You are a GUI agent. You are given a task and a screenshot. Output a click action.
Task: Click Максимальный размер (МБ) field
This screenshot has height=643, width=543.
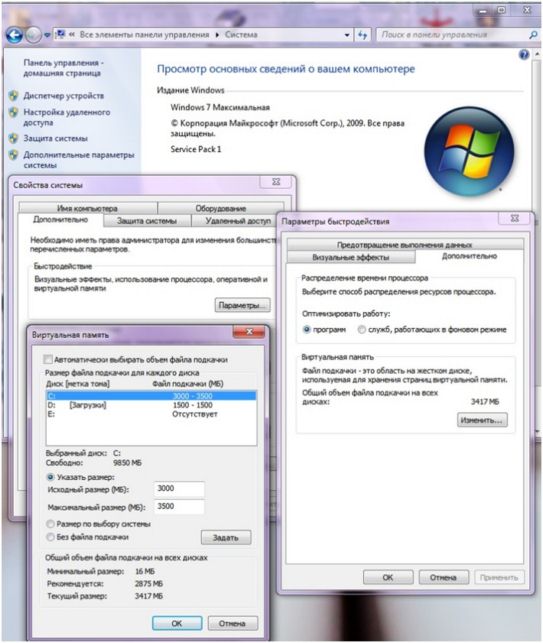point(179,507)
